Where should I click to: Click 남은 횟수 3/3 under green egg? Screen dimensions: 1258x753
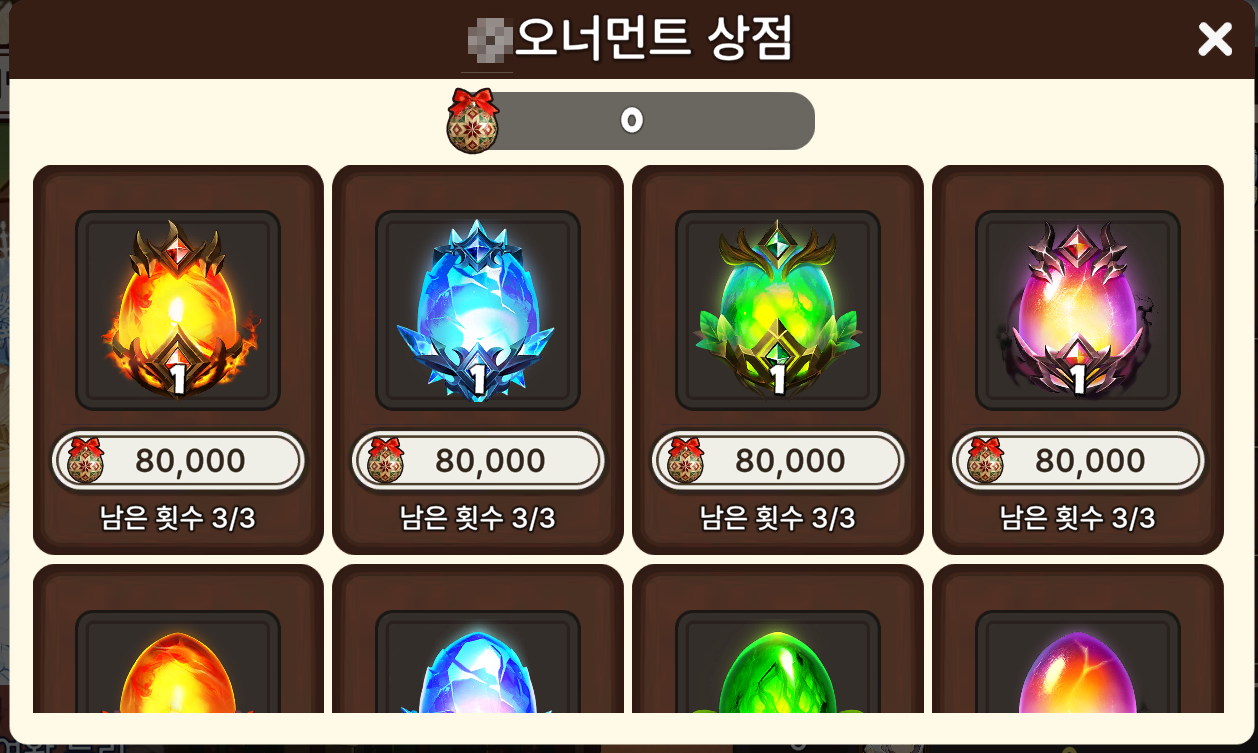pyautogui.click(x=778, y=518)
